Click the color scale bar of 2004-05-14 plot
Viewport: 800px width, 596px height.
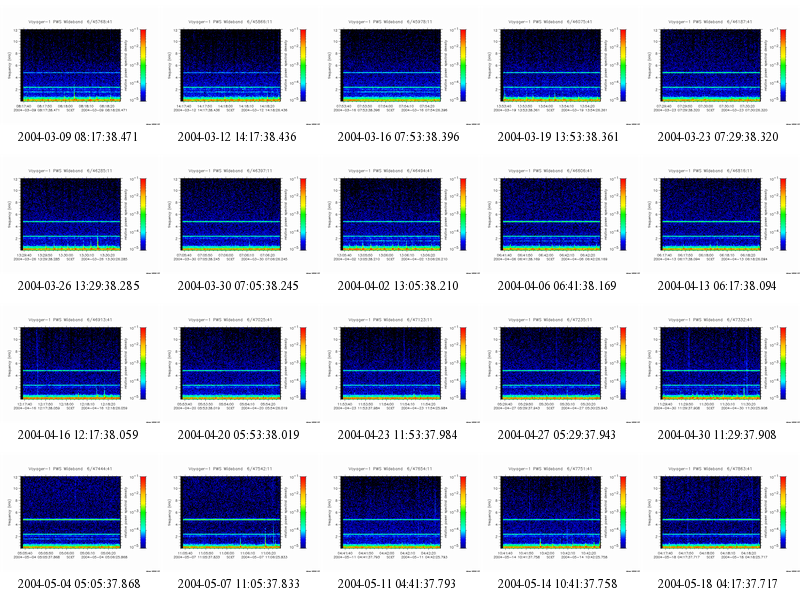pyautogui.click(x=623, y=512)
